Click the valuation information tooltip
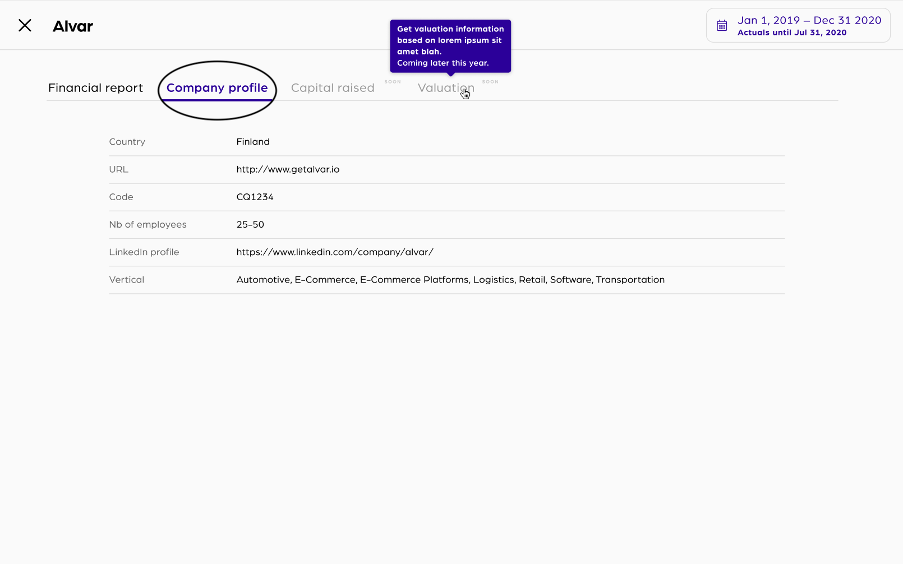The width and height of the screenshot is (904, 564). pos(450,46)
